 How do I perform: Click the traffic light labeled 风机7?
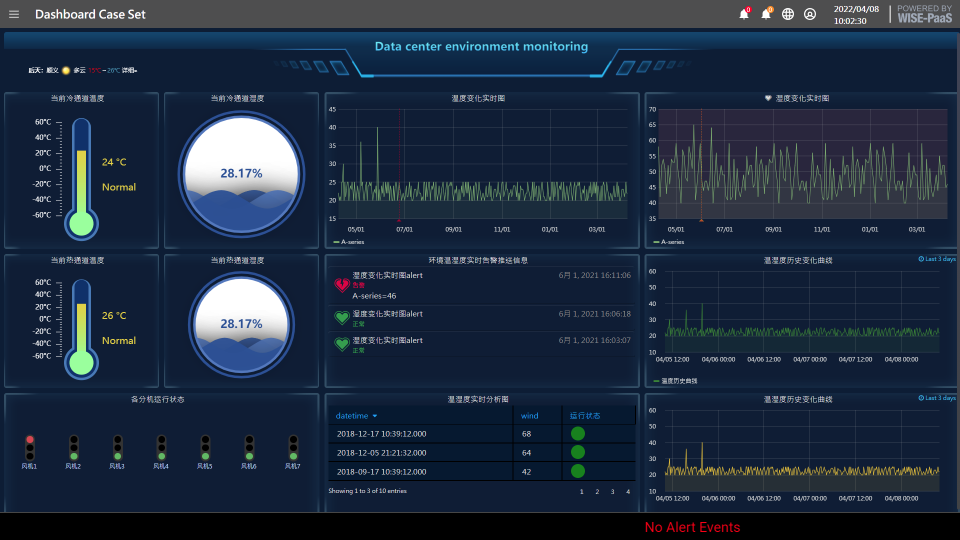click(293, 447)
